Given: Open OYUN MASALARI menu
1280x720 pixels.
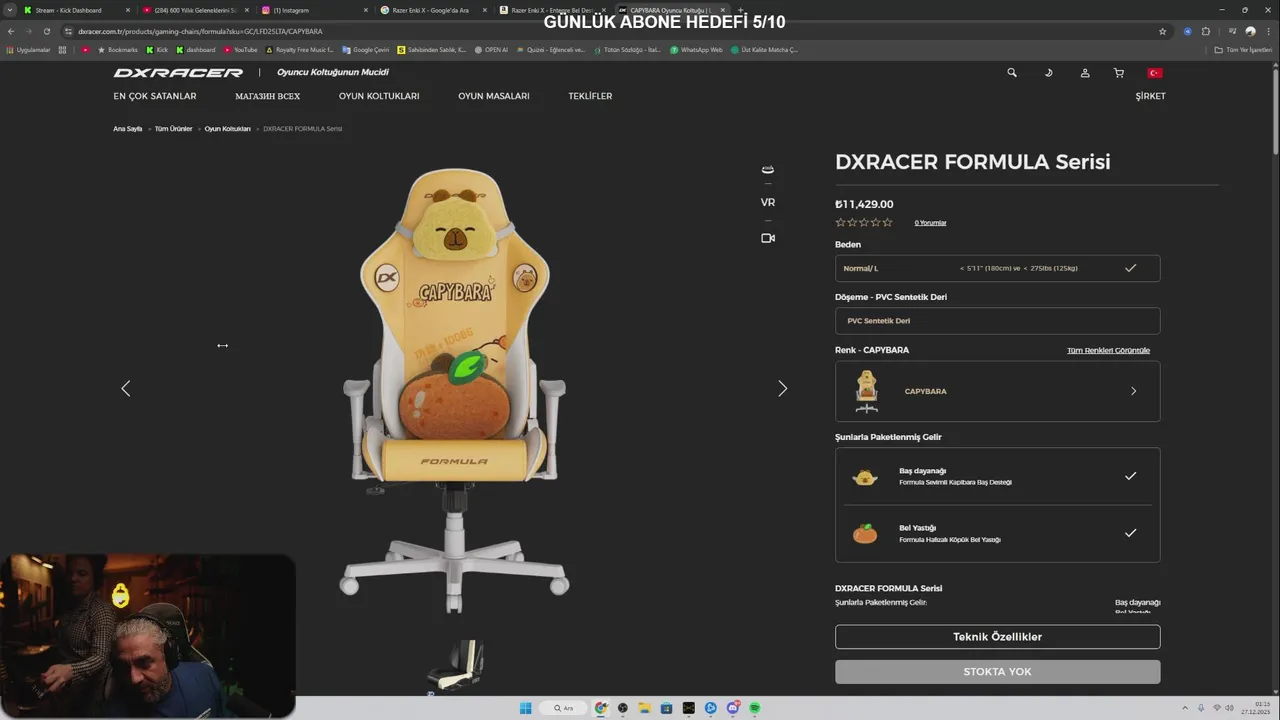Looking at the screenshot, I should click(x=494, y=96).
